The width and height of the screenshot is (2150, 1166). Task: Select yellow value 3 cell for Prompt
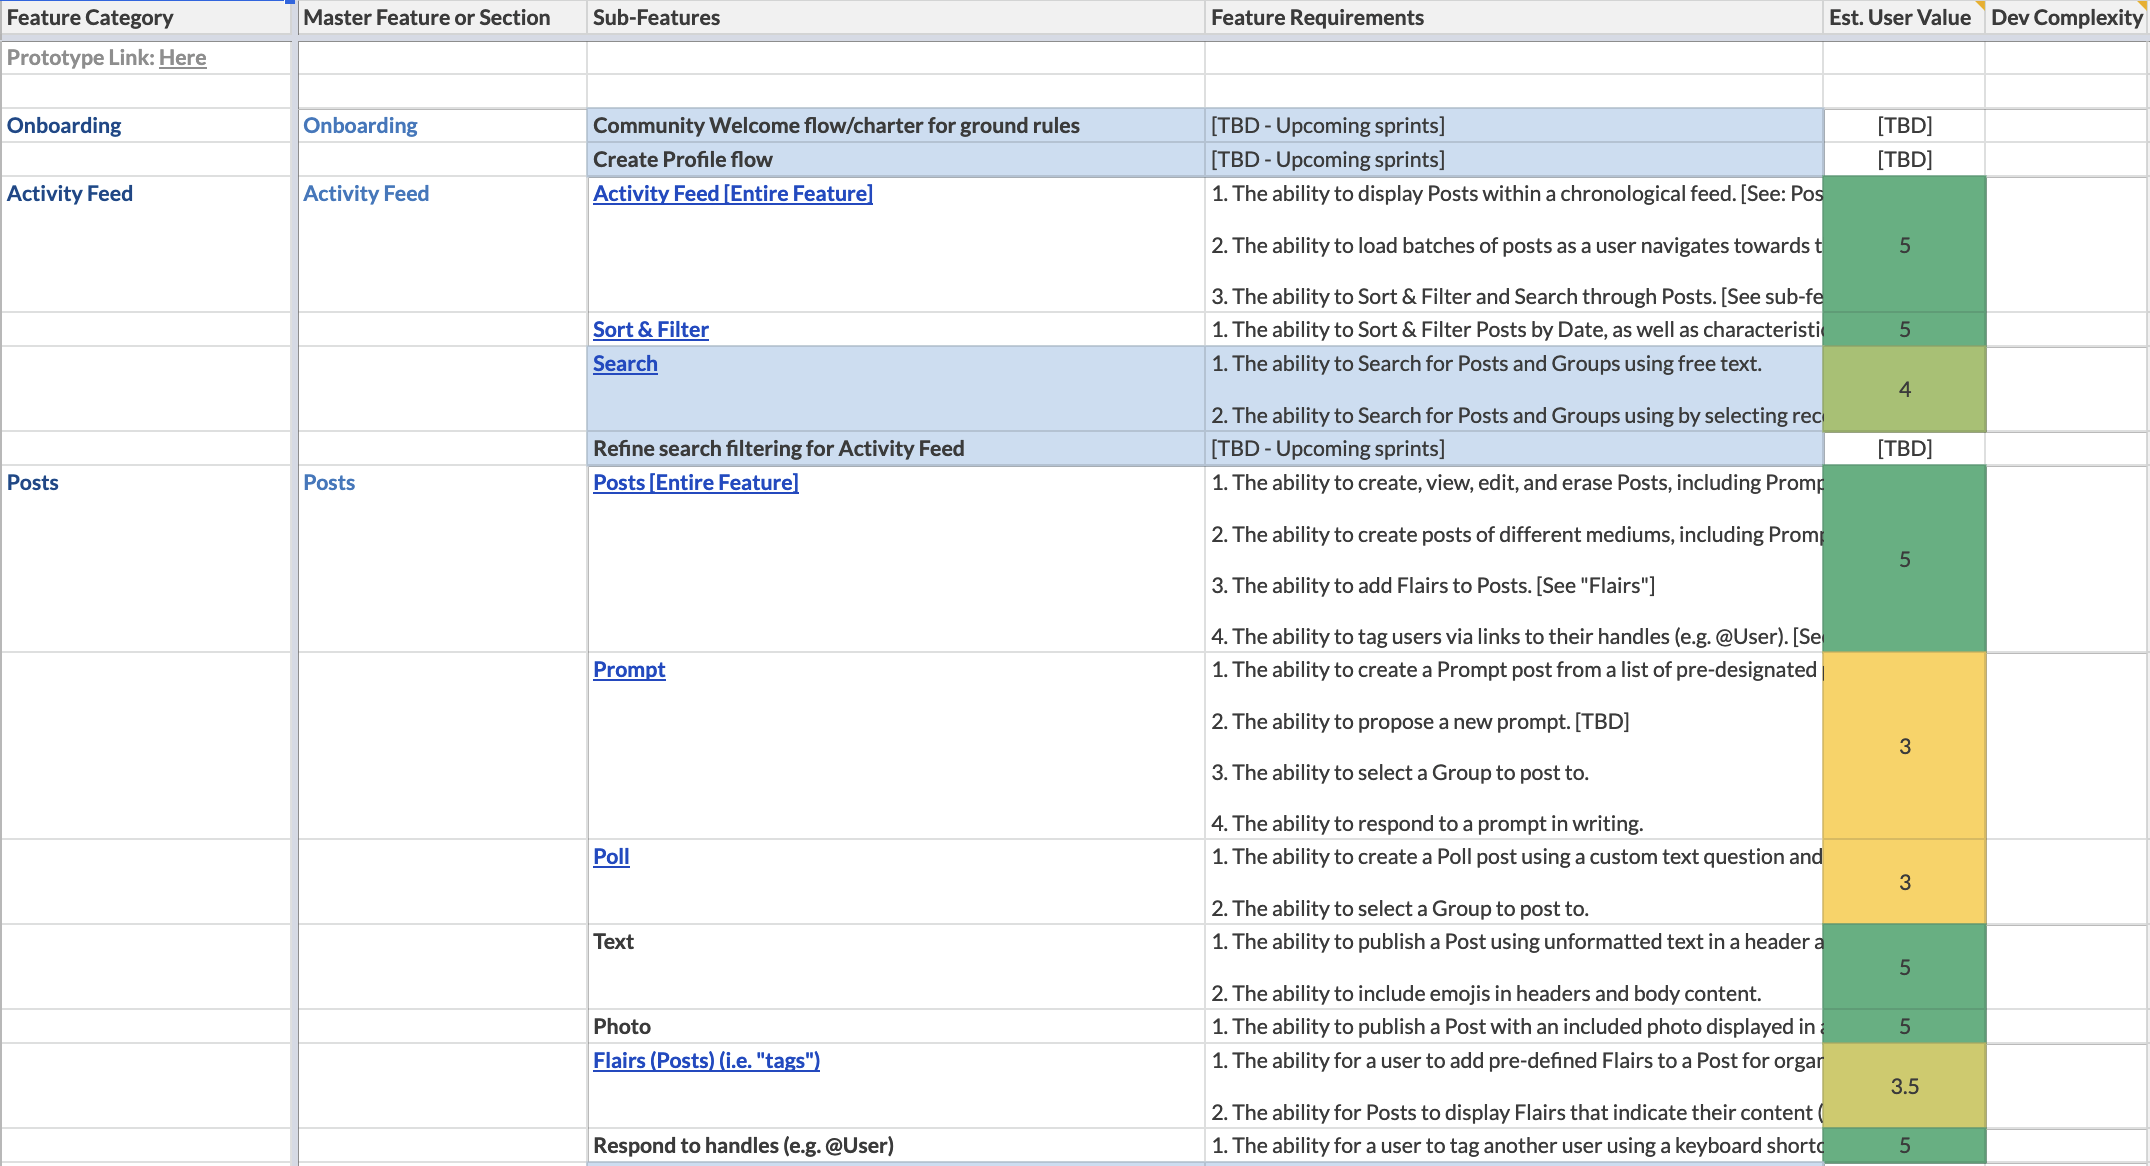(x=1904, y=746)
